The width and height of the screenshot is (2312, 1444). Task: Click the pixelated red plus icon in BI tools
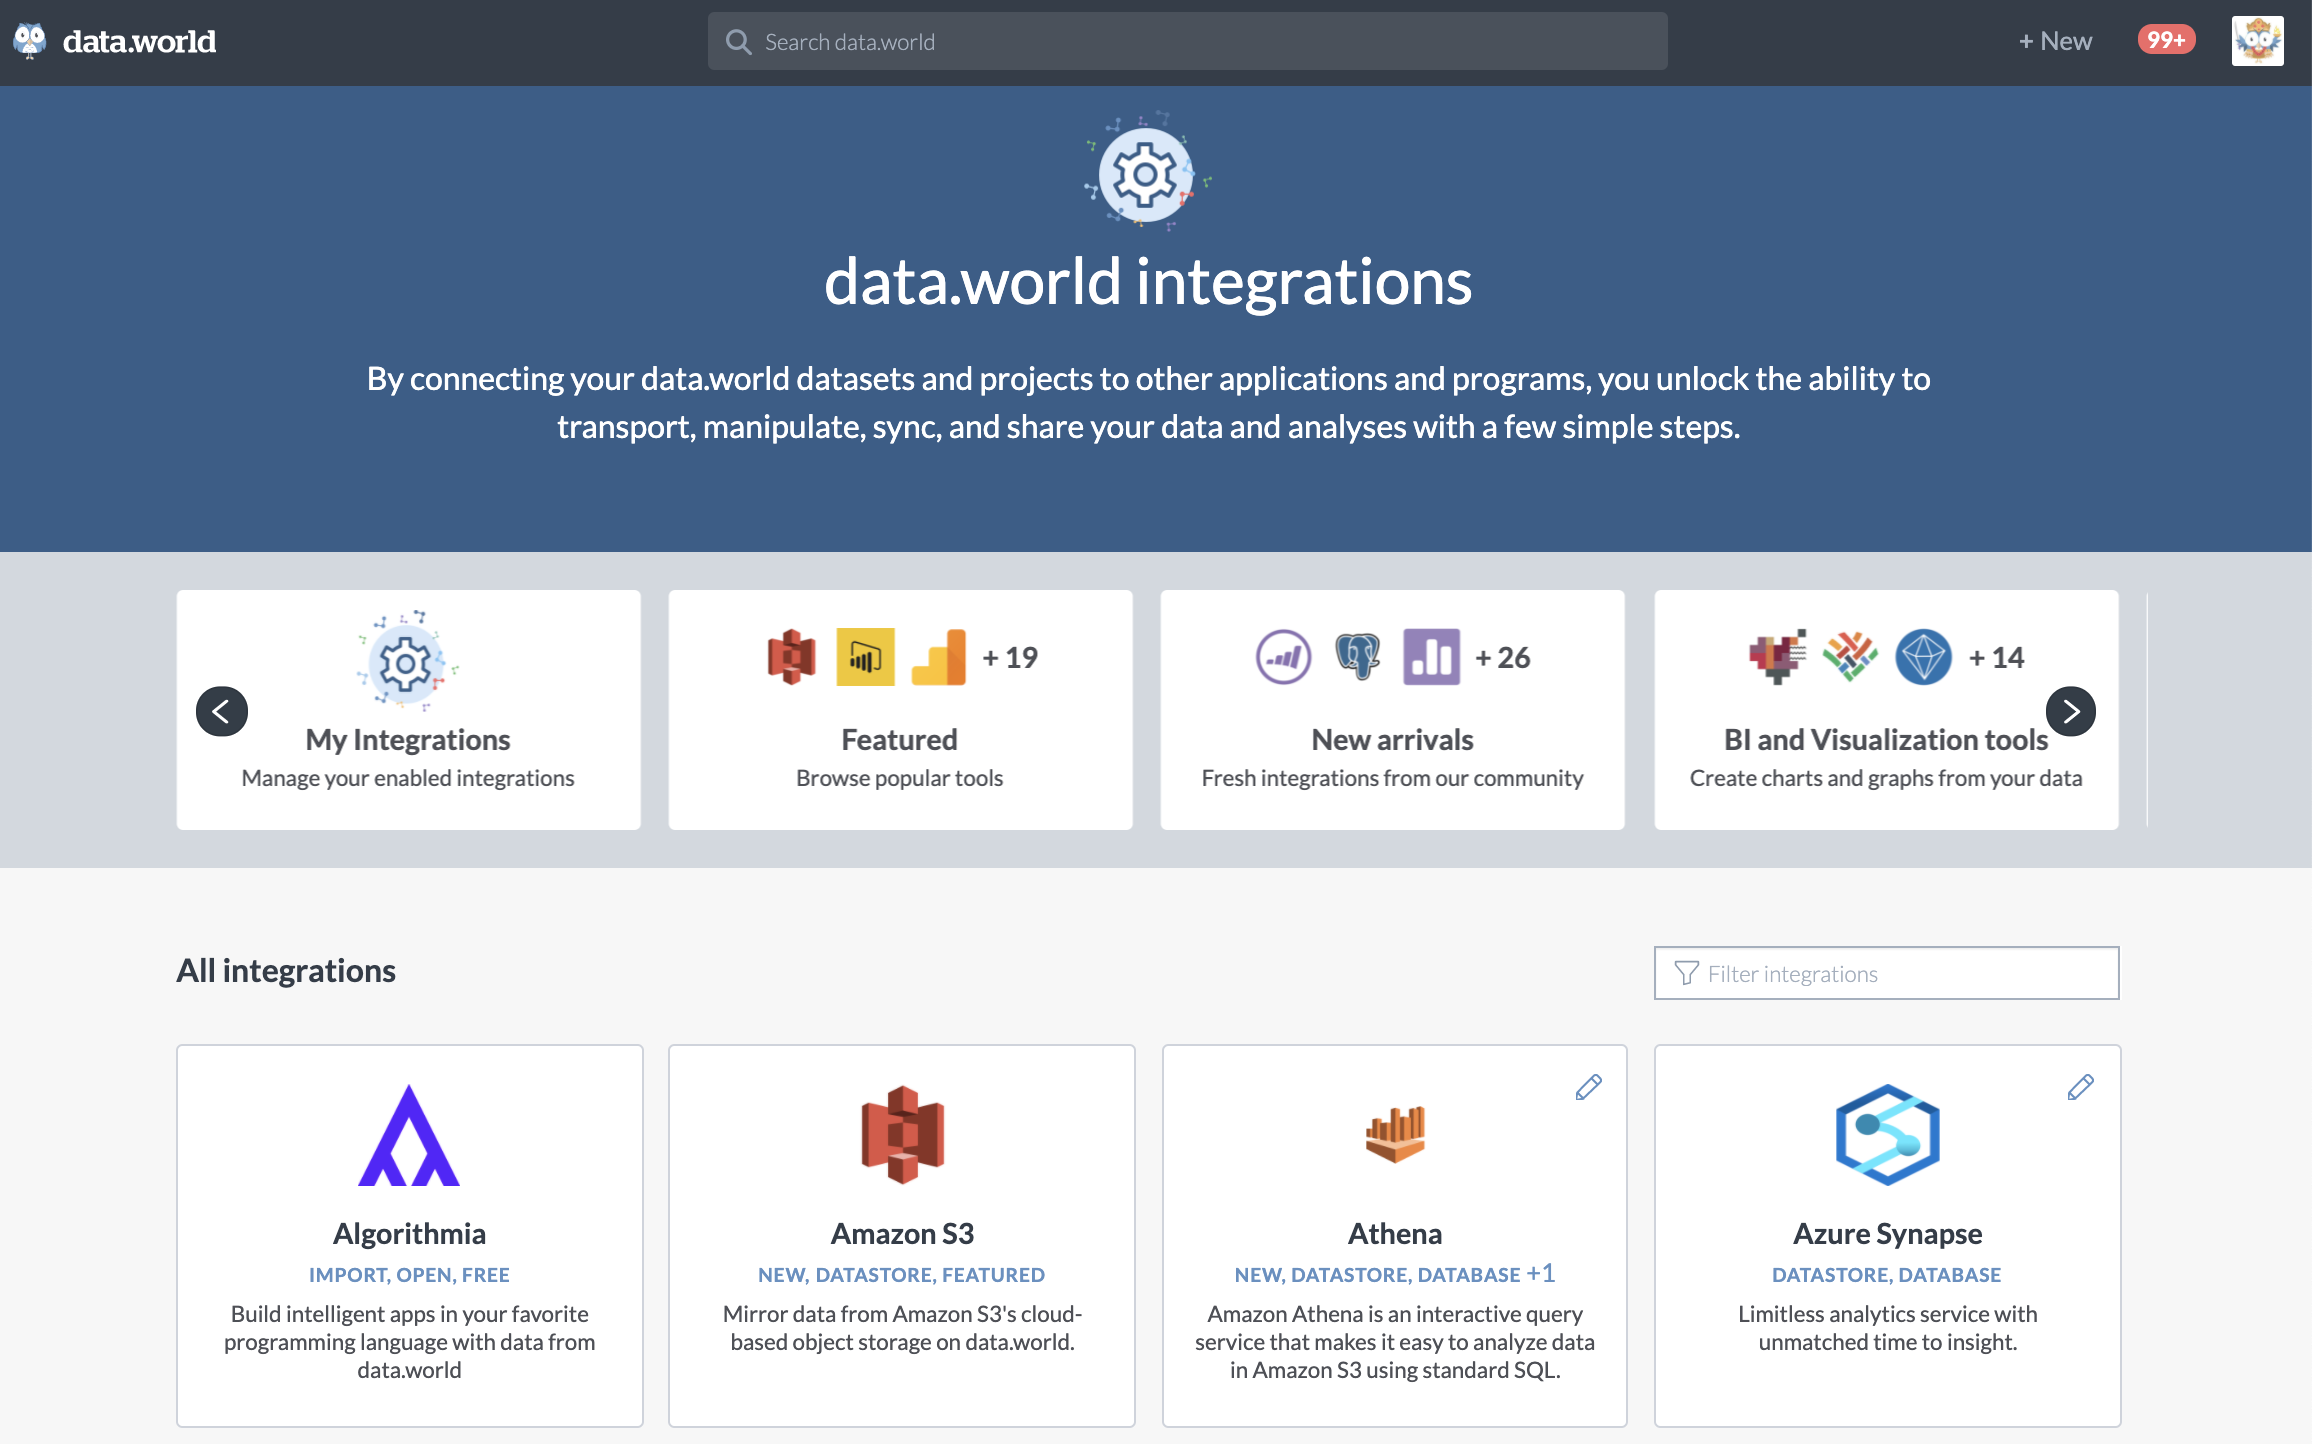tap(1777, 657)
